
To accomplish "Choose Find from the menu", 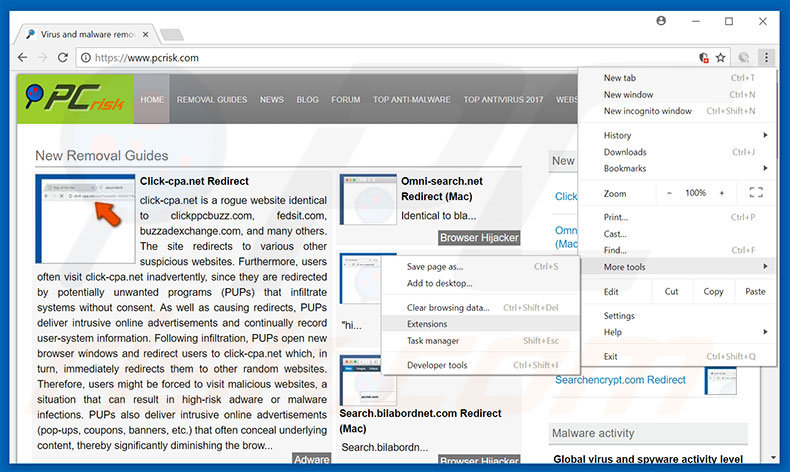I will click(x=677, y=250).
